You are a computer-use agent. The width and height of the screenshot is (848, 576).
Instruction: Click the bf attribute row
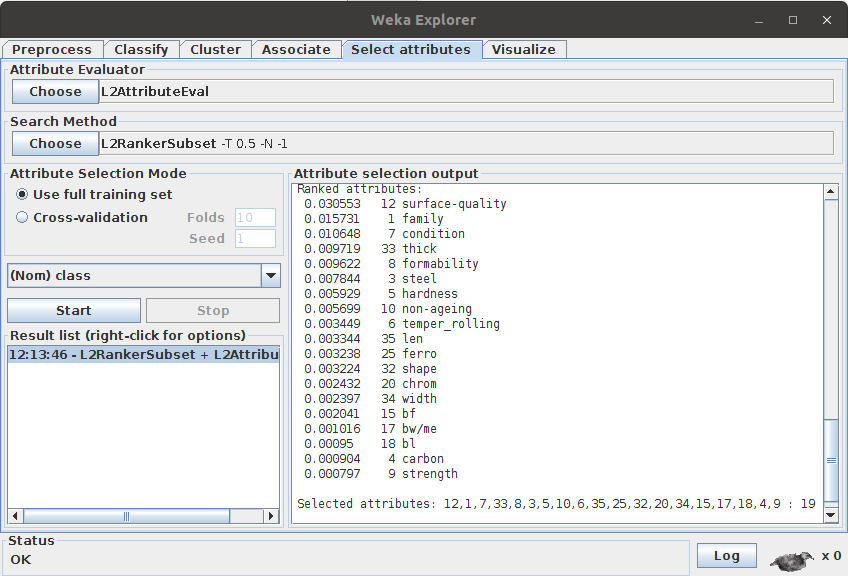point(360,414)
